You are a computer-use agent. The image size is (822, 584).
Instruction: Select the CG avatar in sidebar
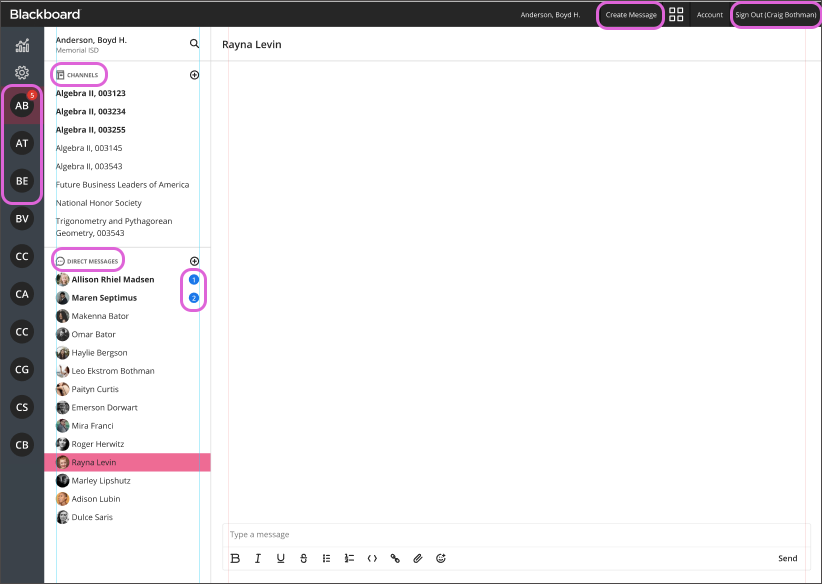click(x=22, y=370)
